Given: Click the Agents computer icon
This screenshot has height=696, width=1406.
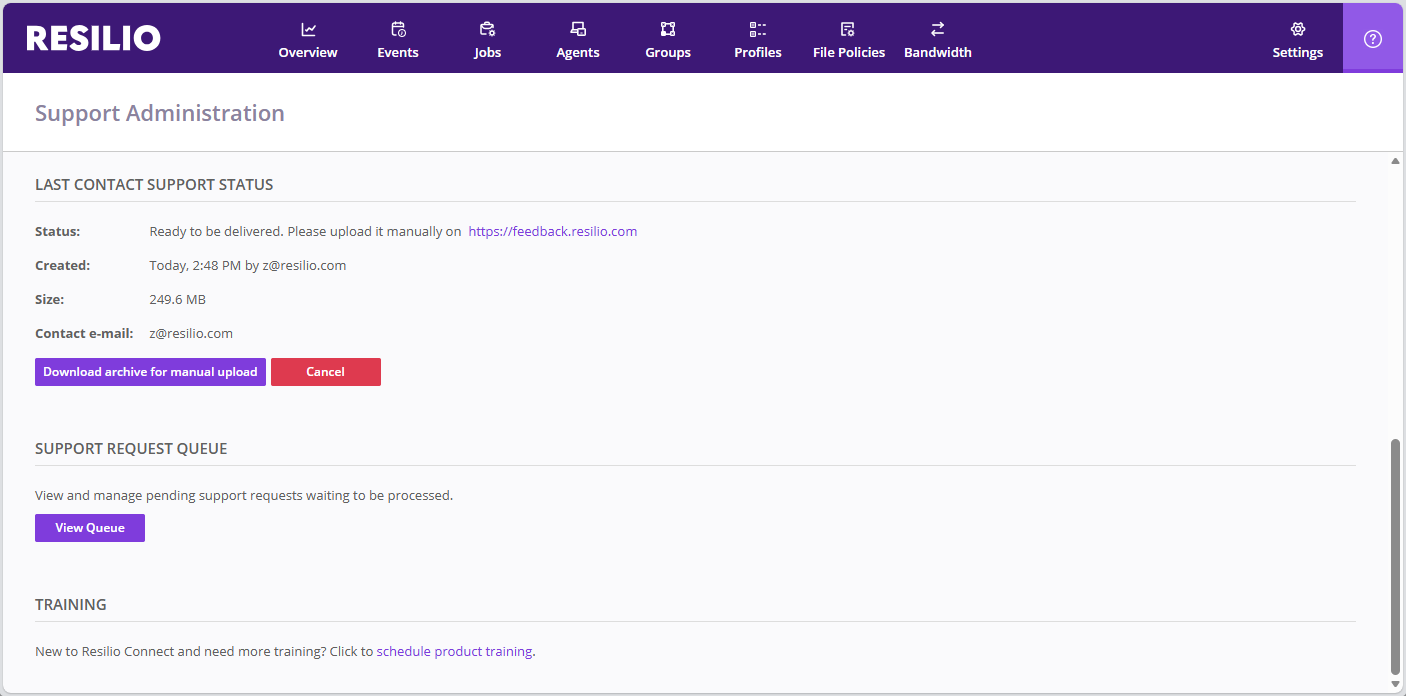Looking at the screenshot, I should point(578,29).
